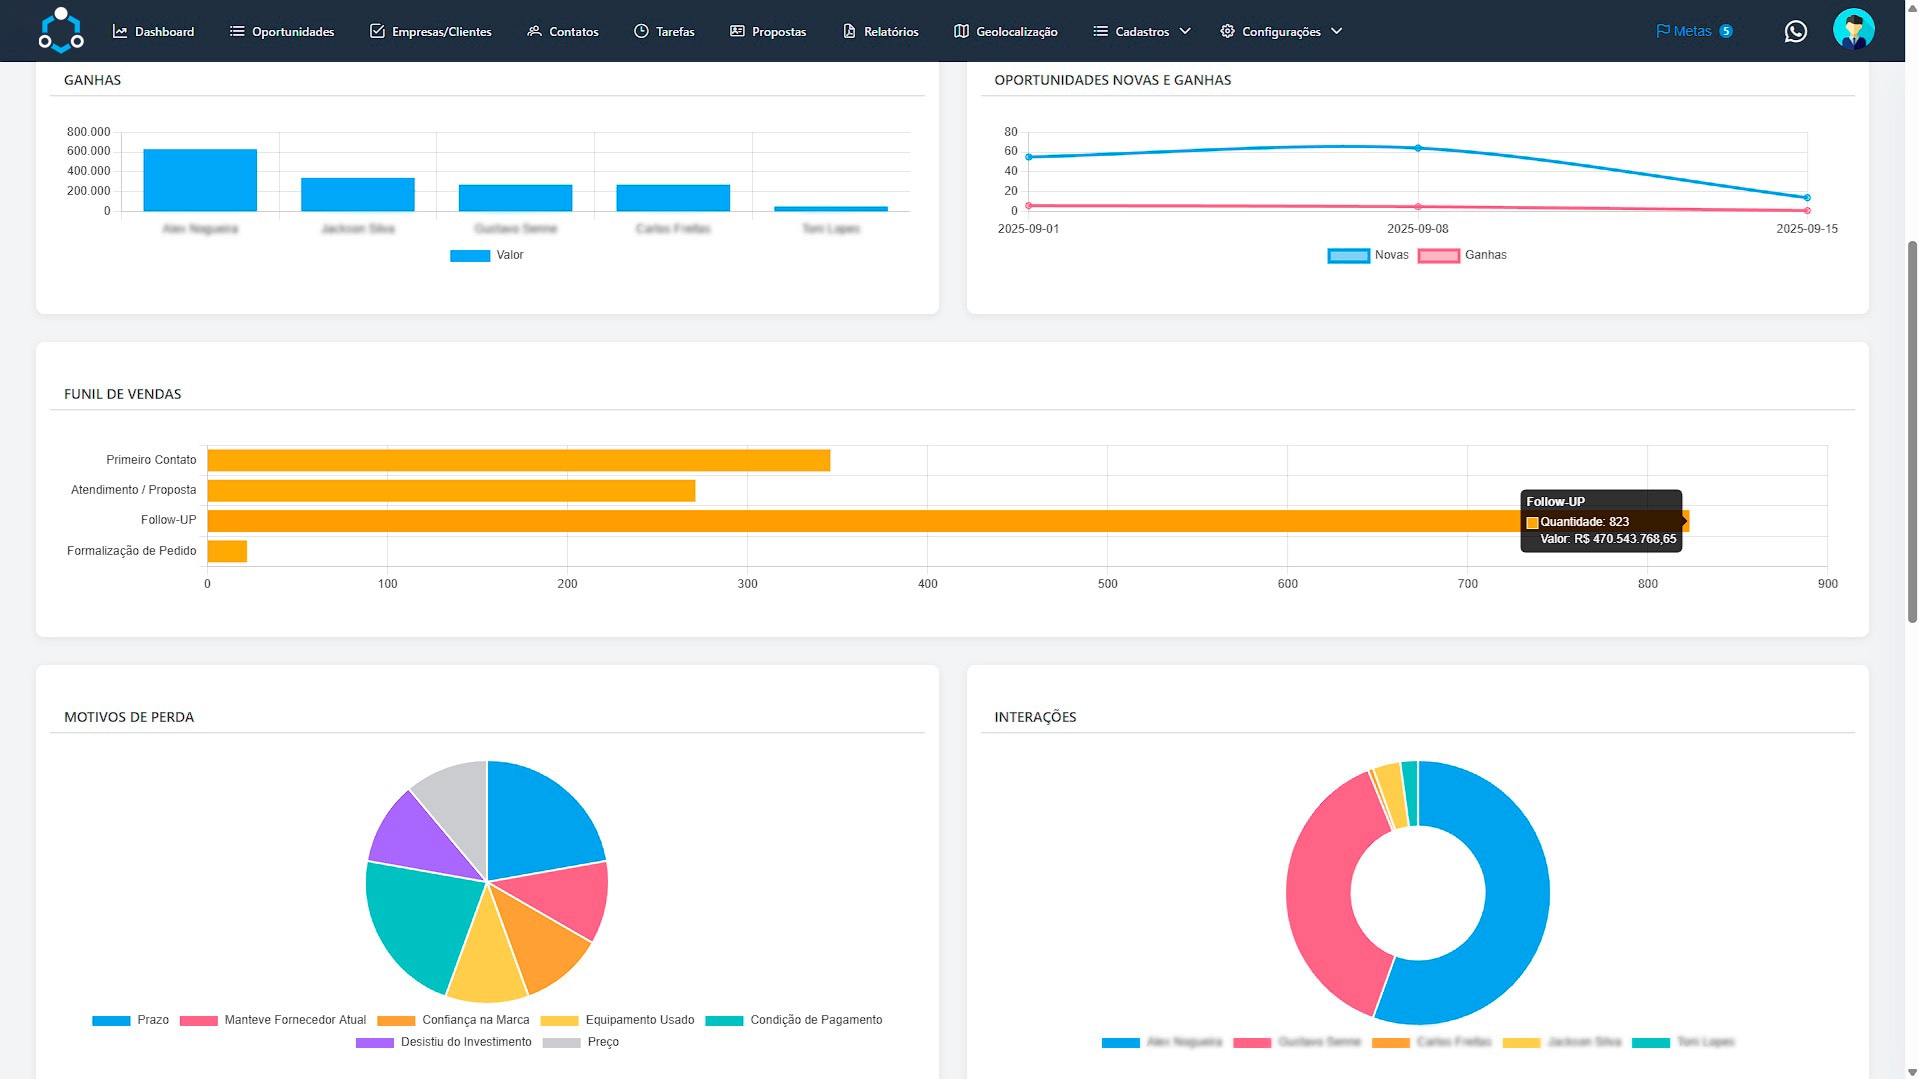Open the Oportunidades menu item
The image size is (1919, 1079).
click(282, 31)
